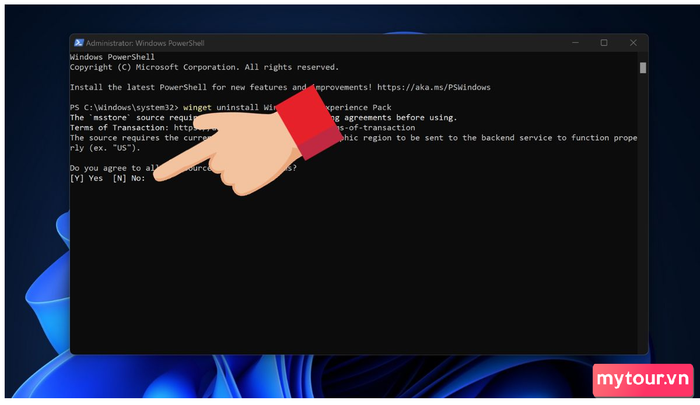Click the blue desktop wallpaper below the window
This screenshot has width=700, height=405.
click(348, 377)
